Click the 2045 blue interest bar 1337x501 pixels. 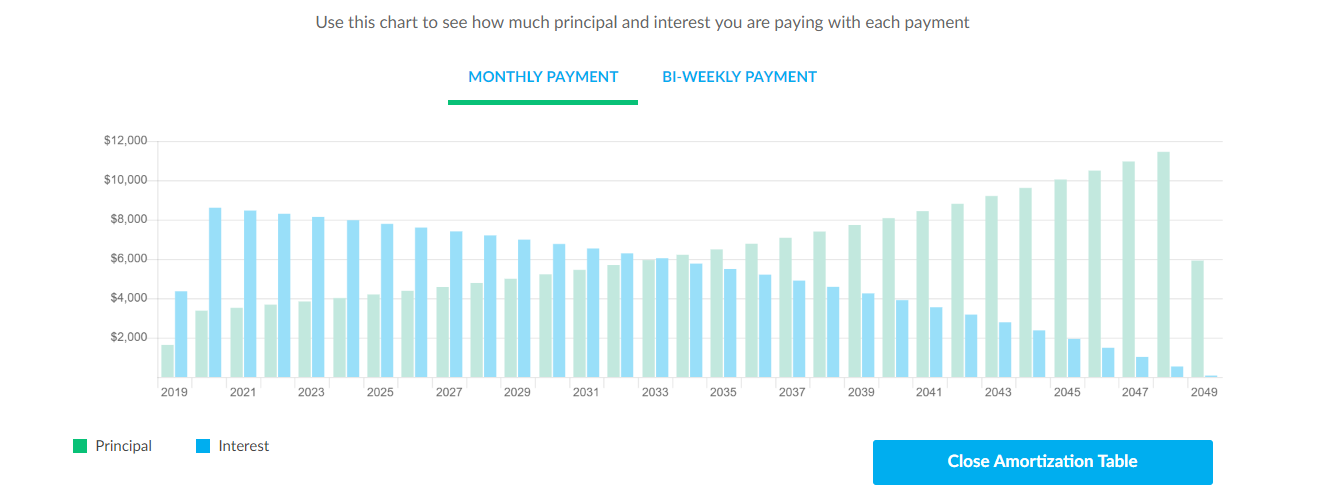click(x=1074, y=358)
